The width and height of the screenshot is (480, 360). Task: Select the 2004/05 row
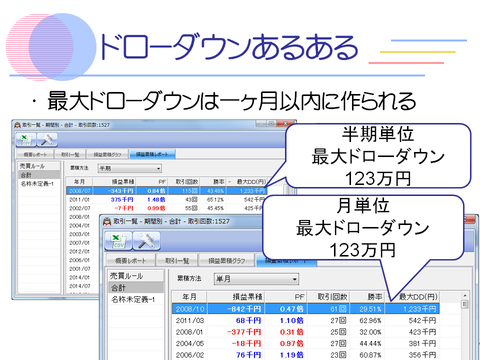pyautogui.click(x=306, y=343)
